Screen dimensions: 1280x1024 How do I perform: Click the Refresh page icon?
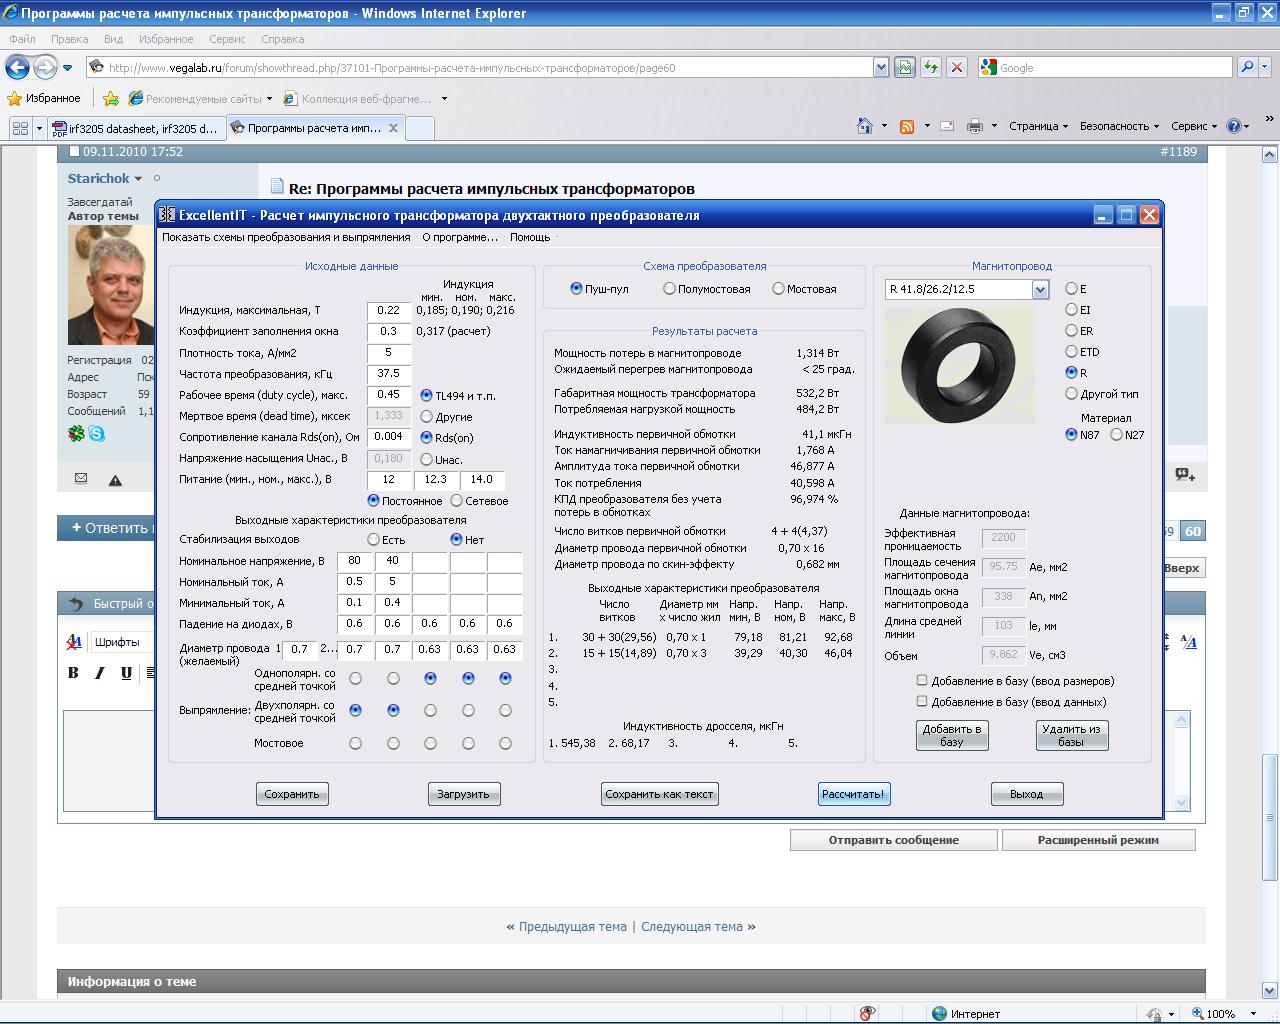[931, 67]
